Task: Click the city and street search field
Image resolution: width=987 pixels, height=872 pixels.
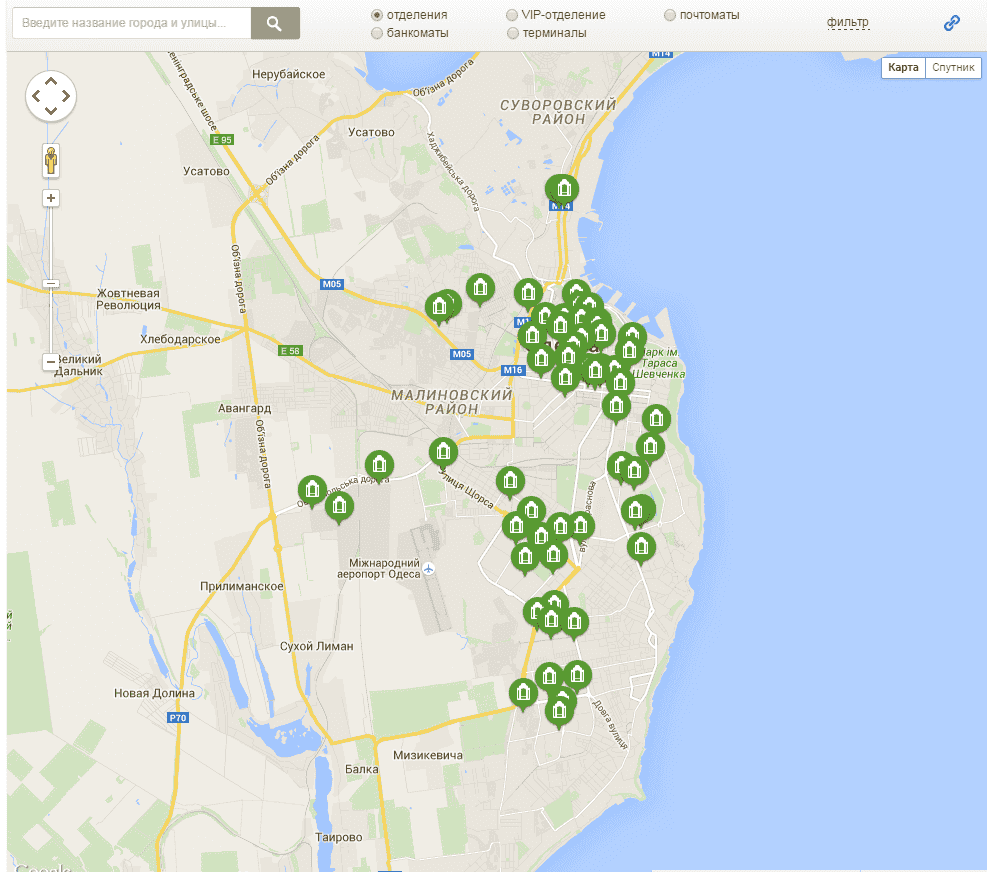Action: pos(131,23)
